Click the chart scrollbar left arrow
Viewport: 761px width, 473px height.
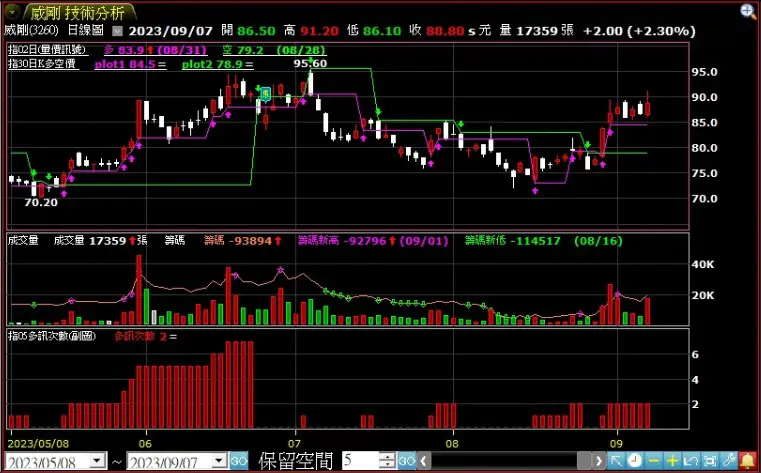424,461
